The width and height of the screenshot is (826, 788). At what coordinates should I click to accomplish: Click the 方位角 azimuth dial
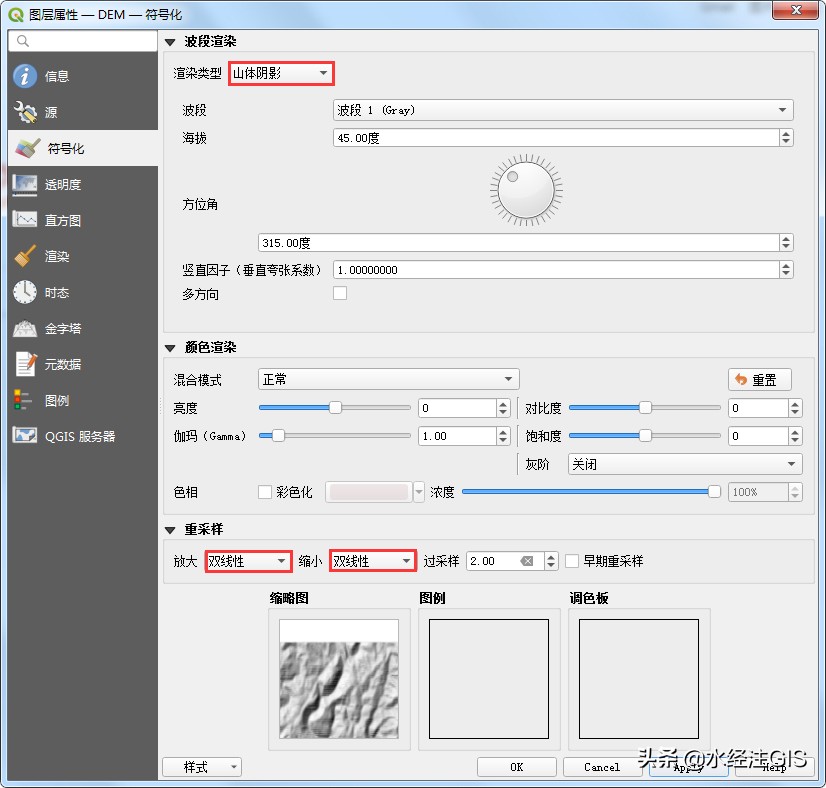point(526,190)
